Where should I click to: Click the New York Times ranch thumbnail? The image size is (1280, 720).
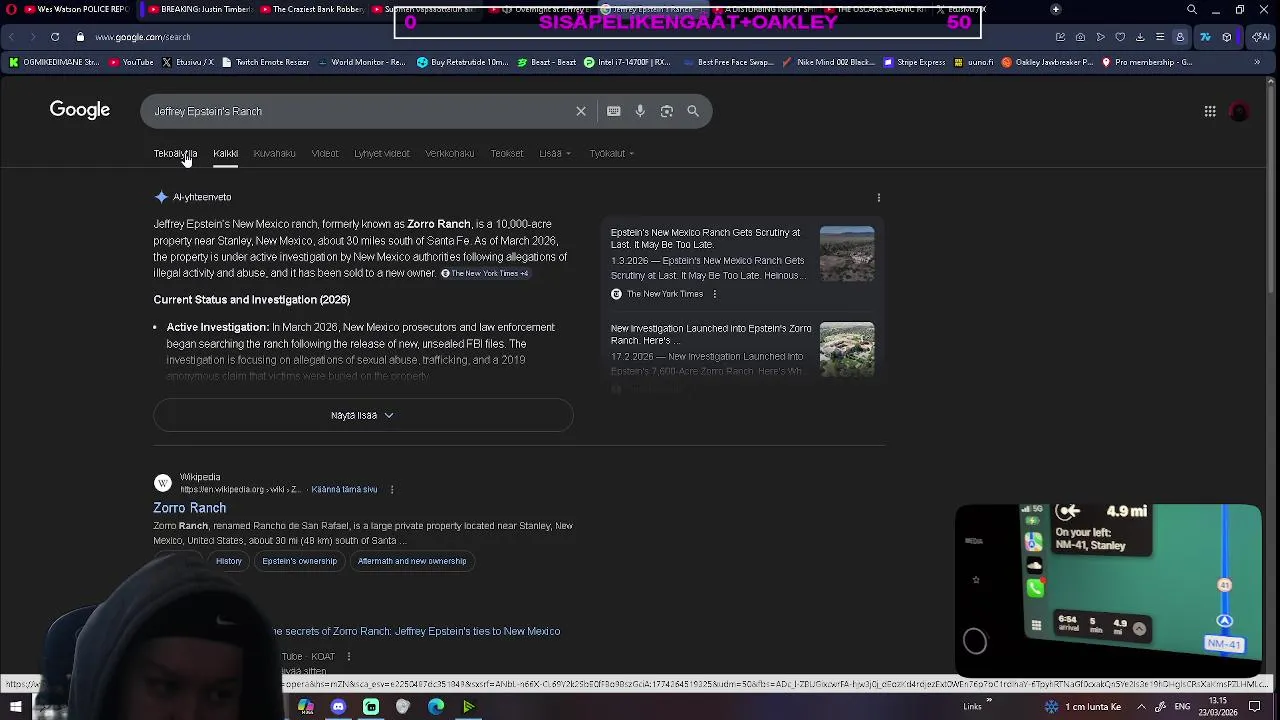point(847,253)
